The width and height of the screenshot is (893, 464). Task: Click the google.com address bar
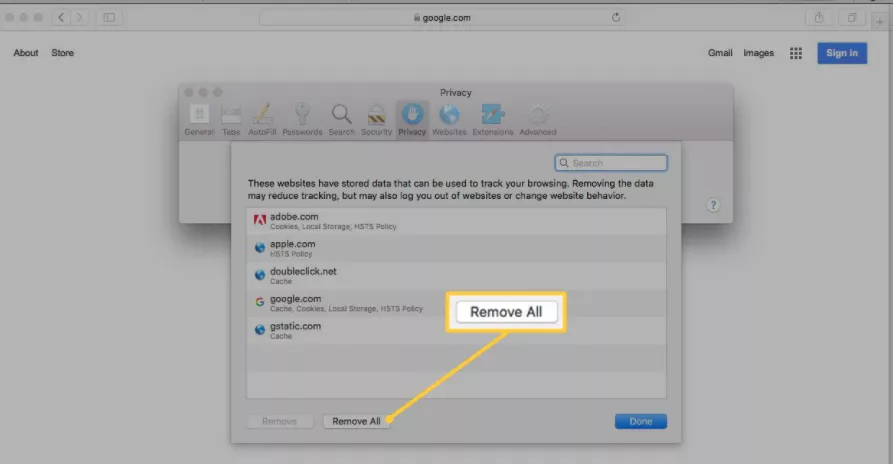tap(441, 18)
